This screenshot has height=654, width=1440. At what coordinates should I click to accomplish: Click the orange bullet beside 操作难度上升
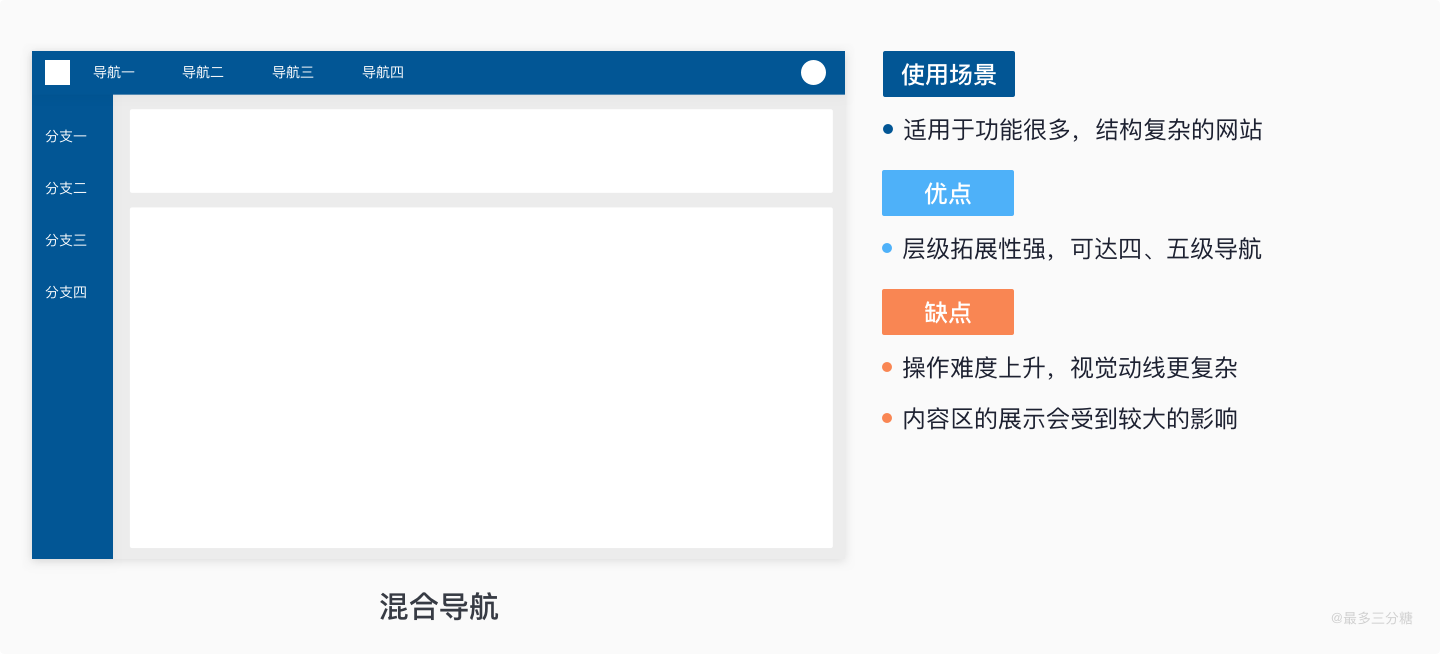pos(887,367)
